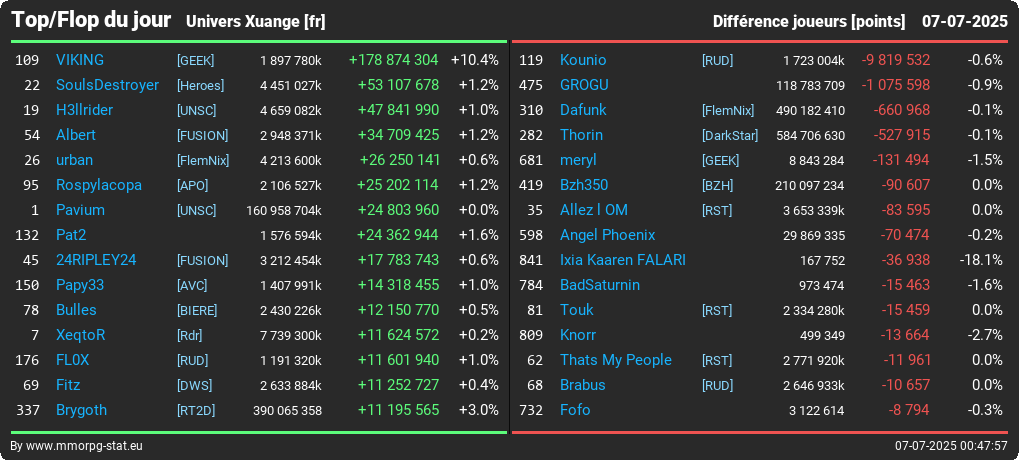Click meryl's [GEEK] alliance tag
1019x460 pixels.
[x=720, y=160]
